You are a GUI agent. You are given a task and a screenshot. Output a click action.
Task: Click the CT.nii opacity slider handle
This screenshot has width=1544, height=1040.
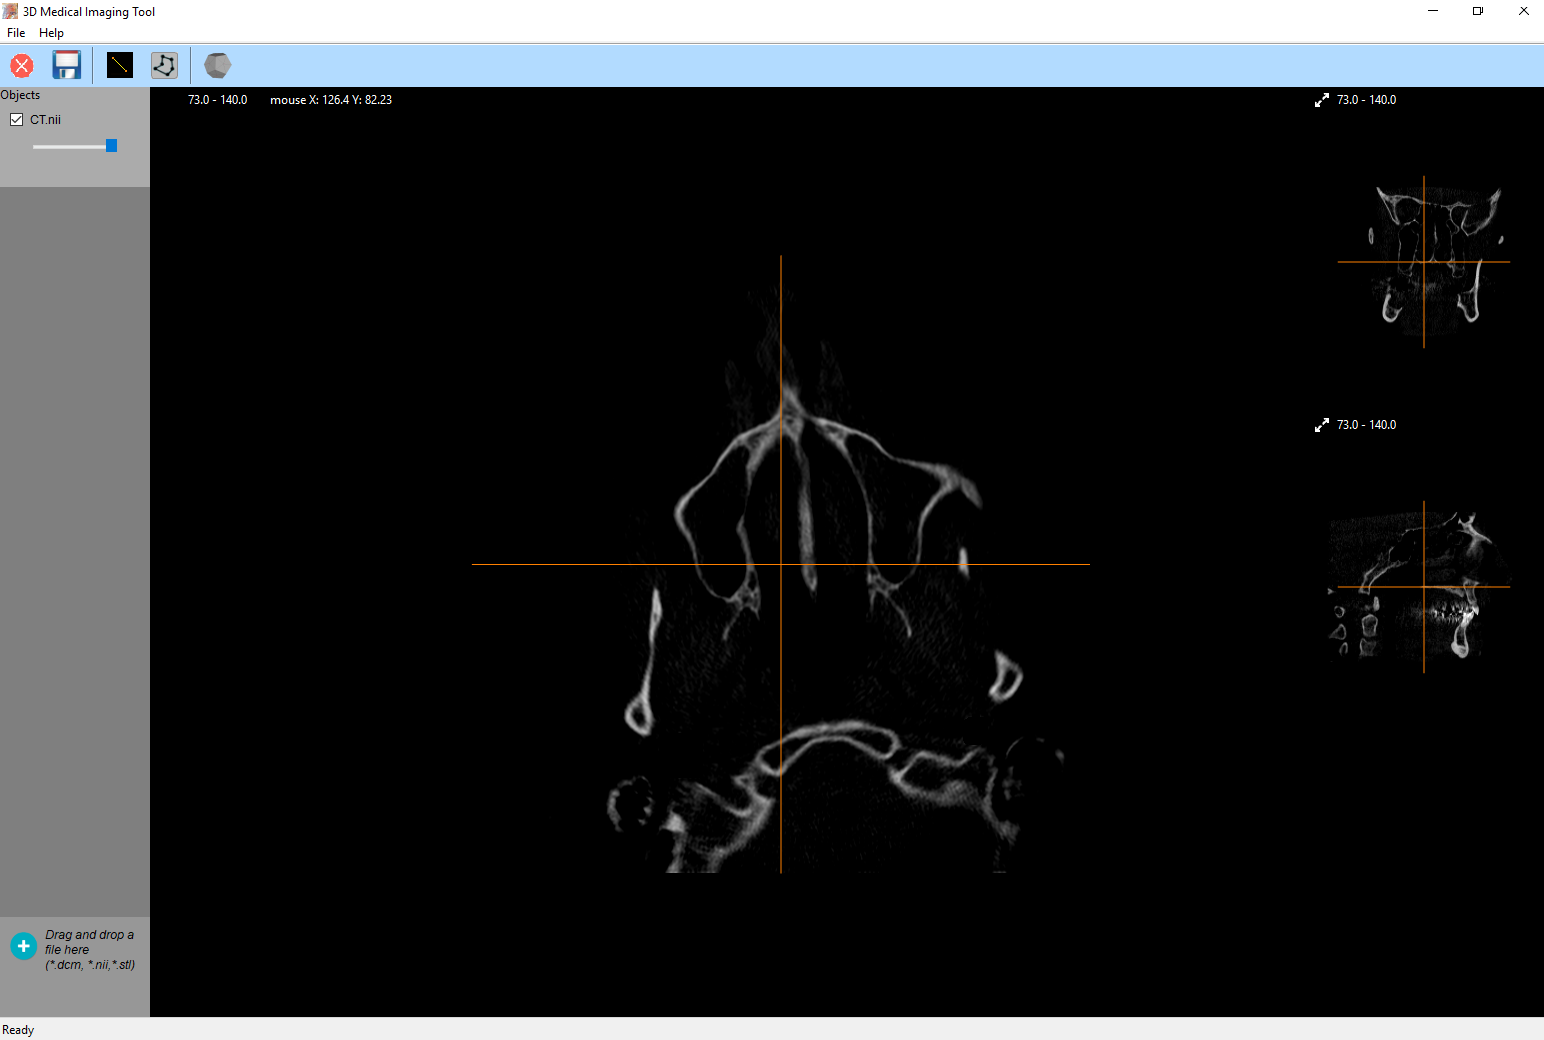tap(111, 146)
